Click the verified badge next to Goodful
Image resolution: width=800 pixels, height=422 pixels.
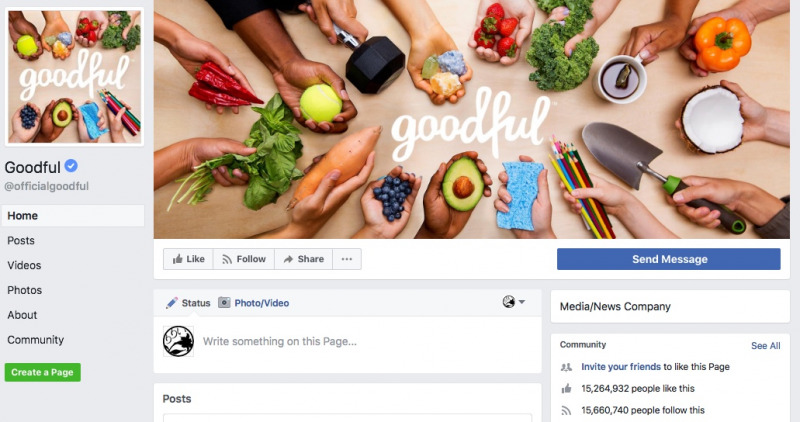[x=71, y=166]
